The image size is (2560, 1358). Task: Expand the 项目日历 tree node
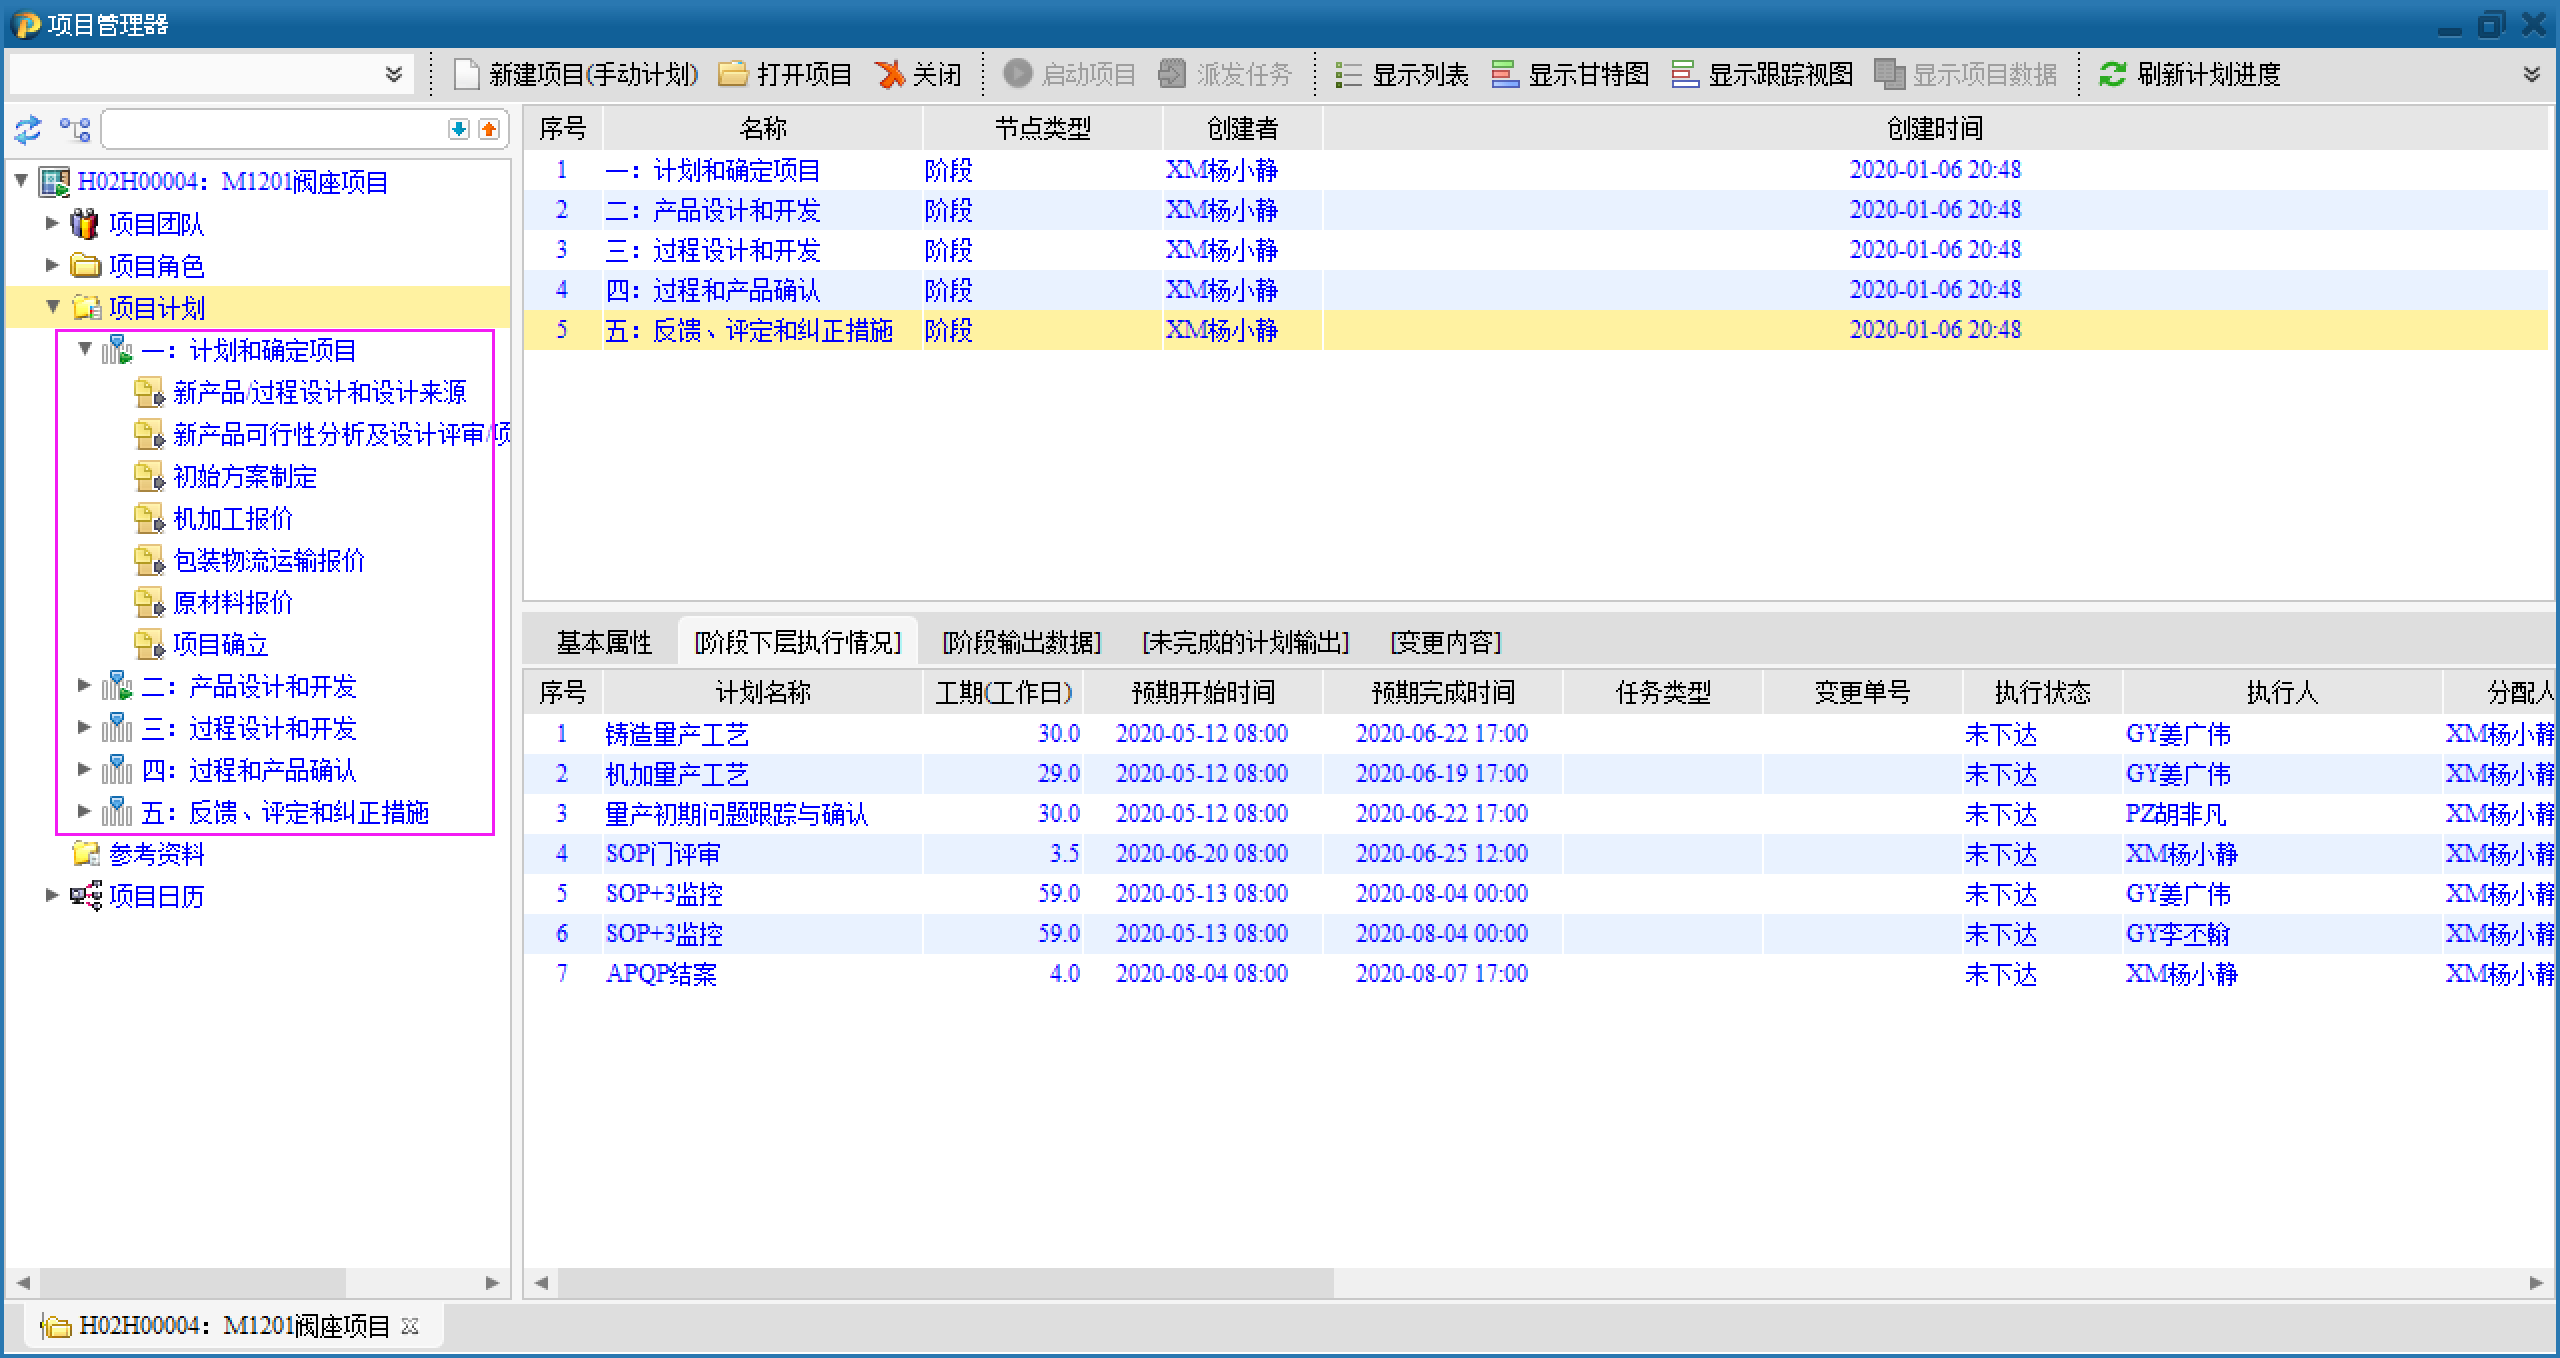point(53,895)
